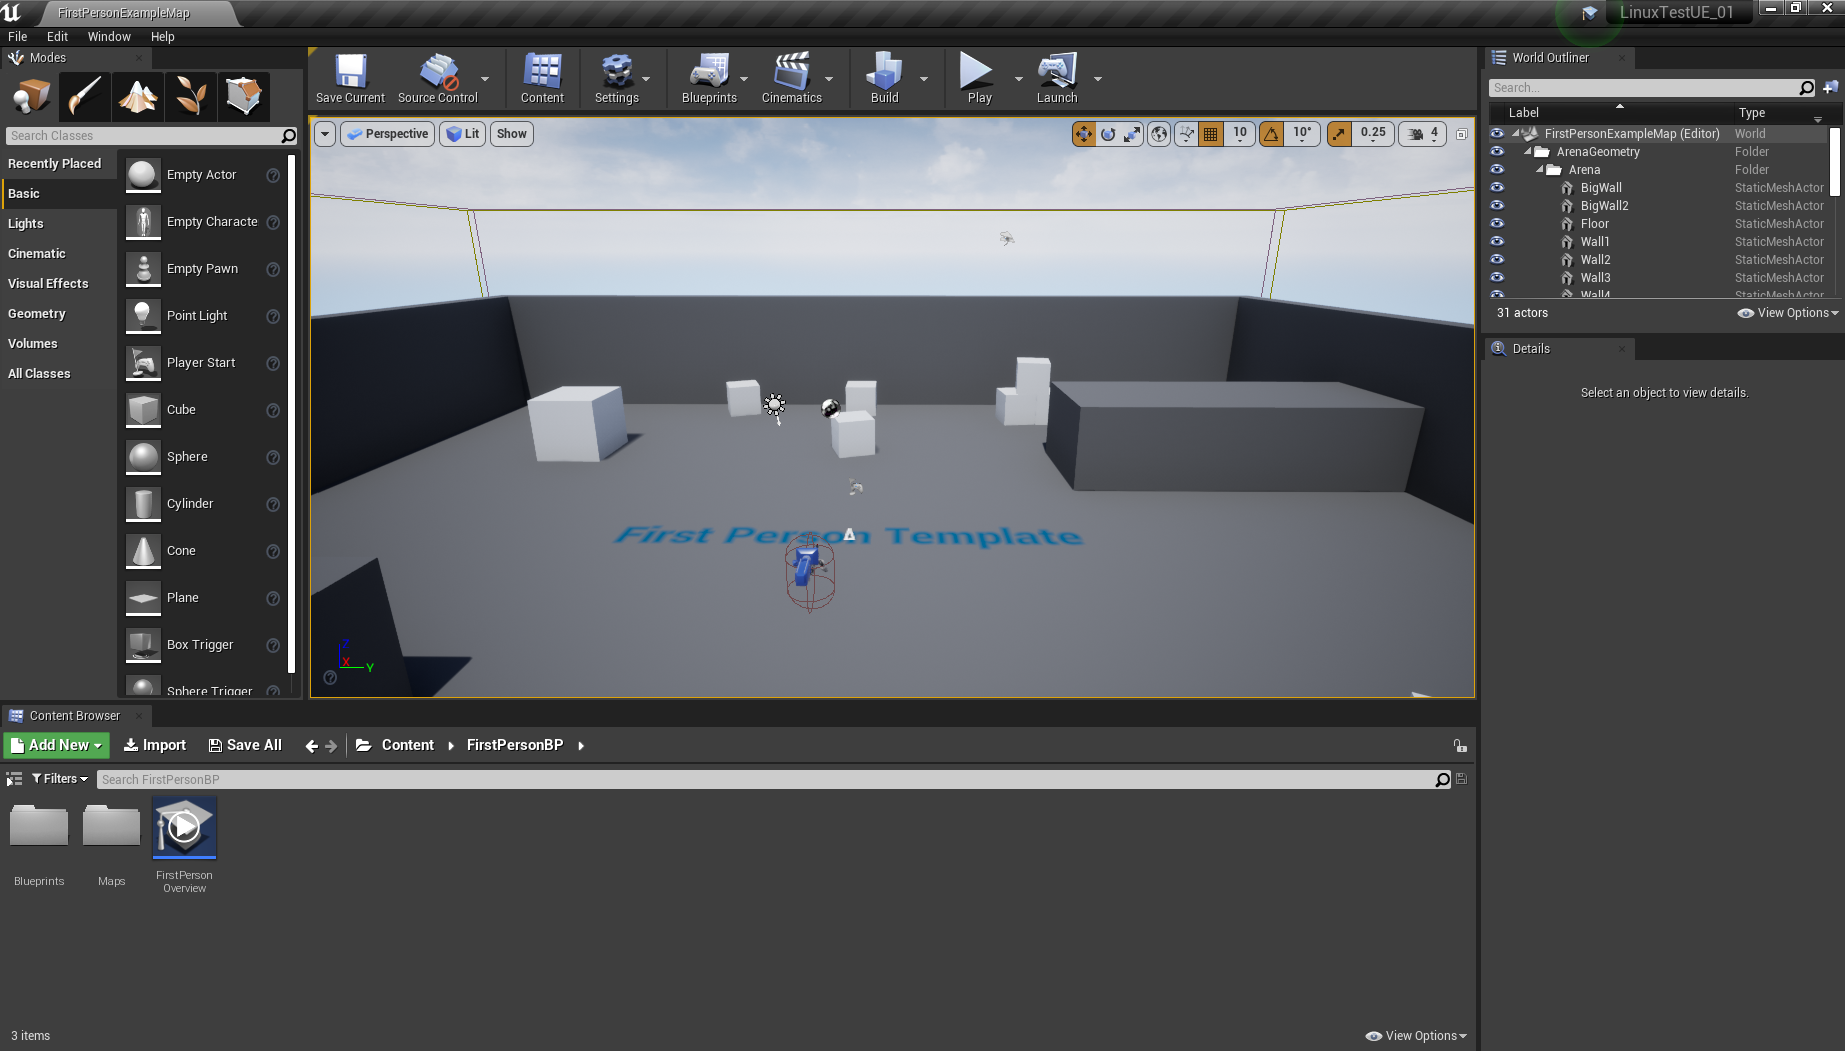This screenshot has width=1845, height=1051.
Task: Select Foliage mode
Action: 190,96
